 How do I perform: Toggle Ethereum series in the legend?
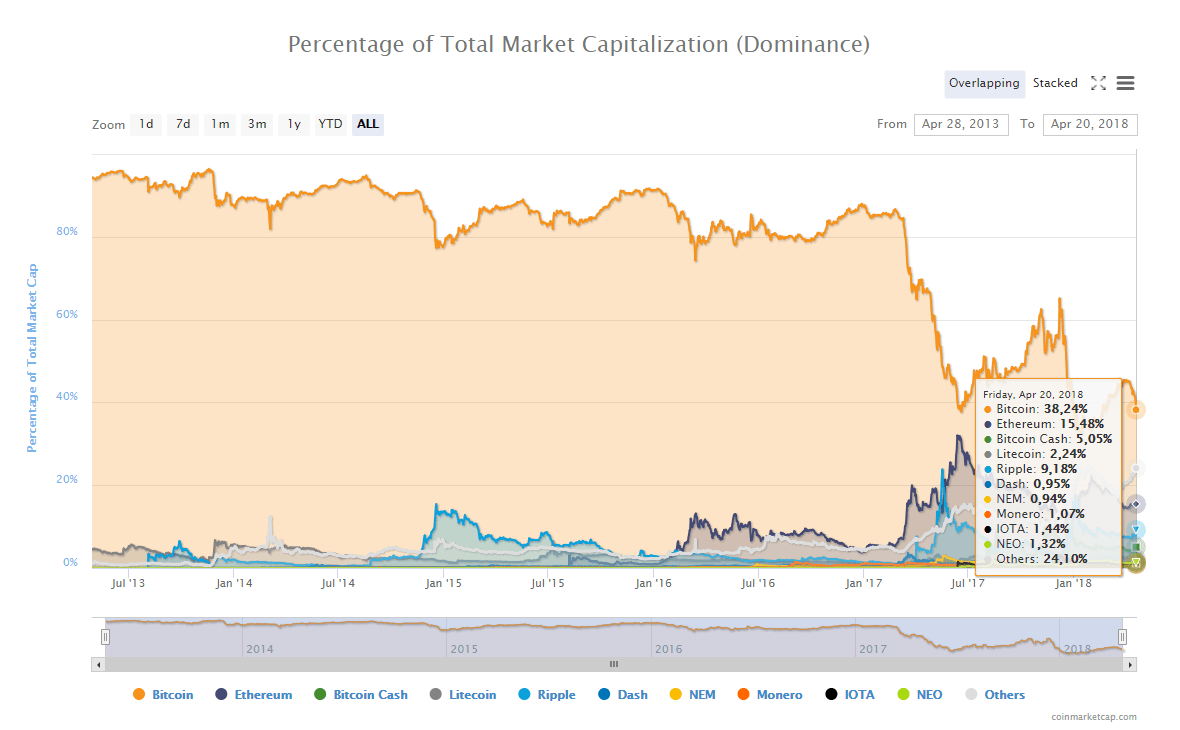click(263, 695)
